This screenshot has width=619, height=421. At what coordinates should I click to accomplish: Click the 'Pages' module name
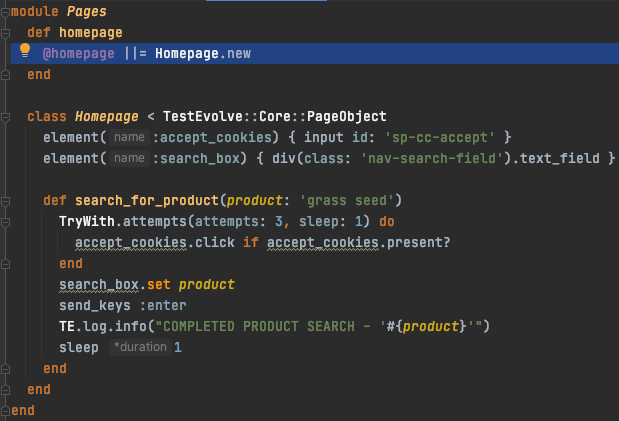[86, 12]
